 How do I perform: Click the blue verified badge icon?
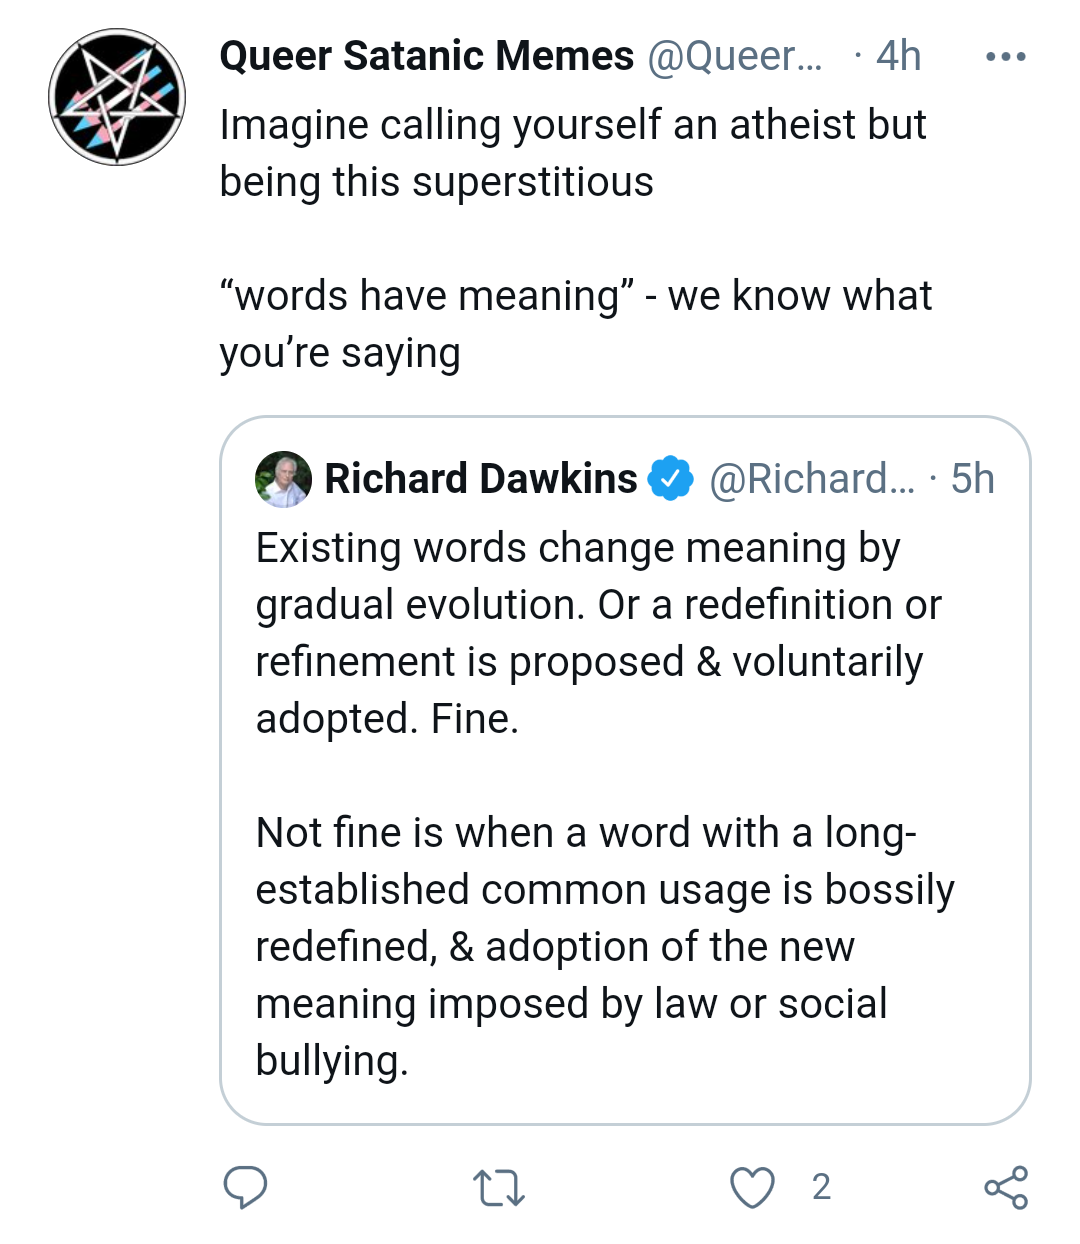click(x=671, y=479)
